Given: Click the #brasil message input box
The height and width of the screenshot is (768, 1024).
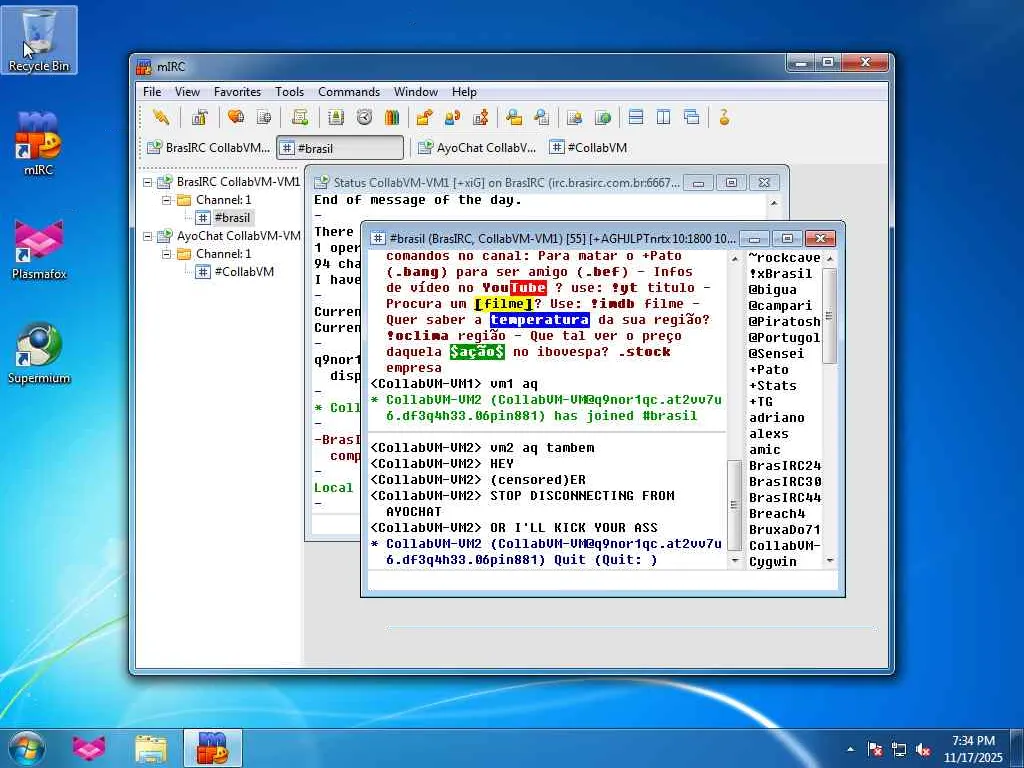Looking at the screenshot, I should [x=602, y=581].
